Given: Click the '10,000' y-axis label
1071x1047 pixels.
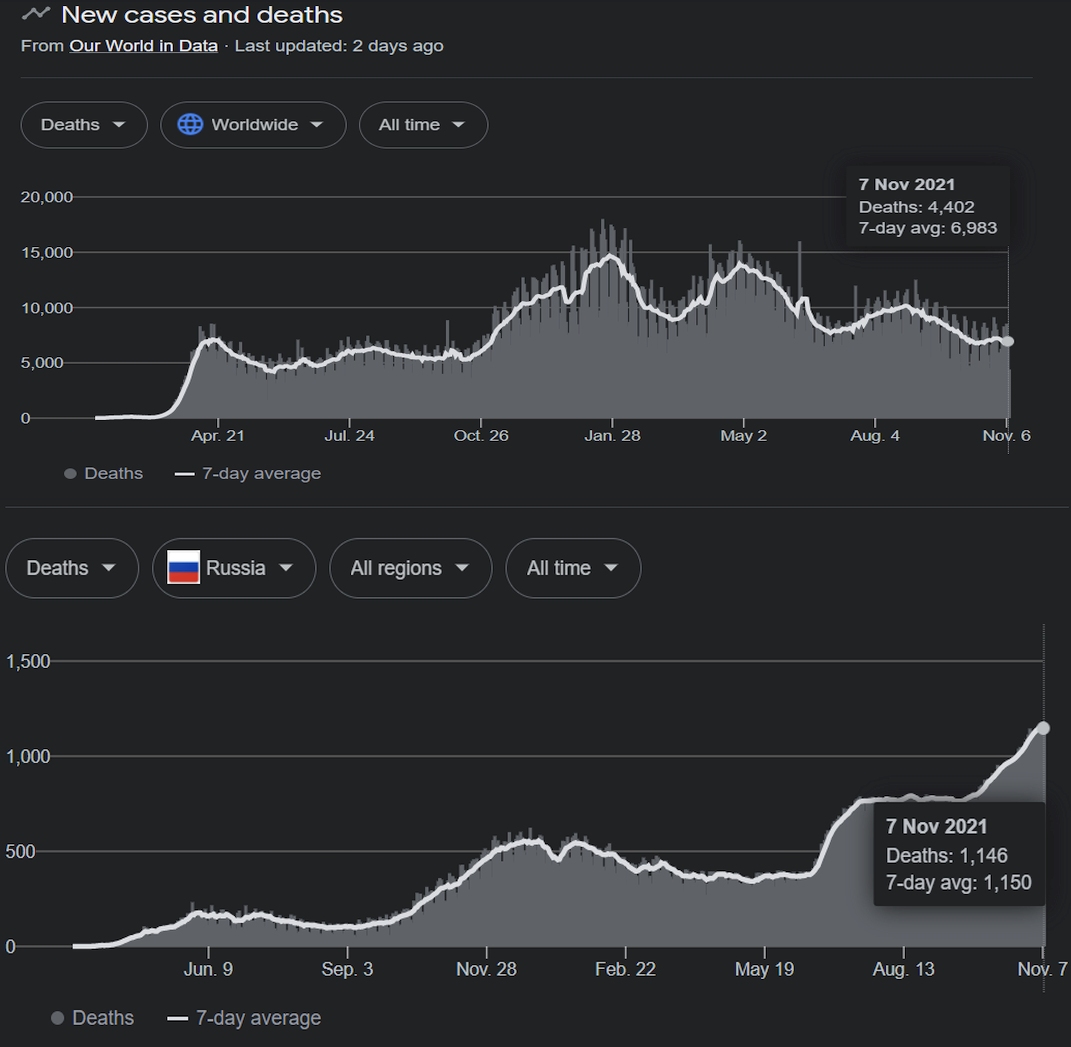Looking at the screenshot, I should tap(46, 308).
